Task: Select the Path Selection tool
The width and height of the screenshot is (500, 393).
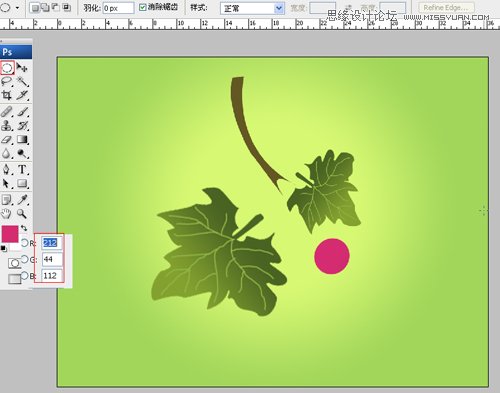Action: click(7, 183)
